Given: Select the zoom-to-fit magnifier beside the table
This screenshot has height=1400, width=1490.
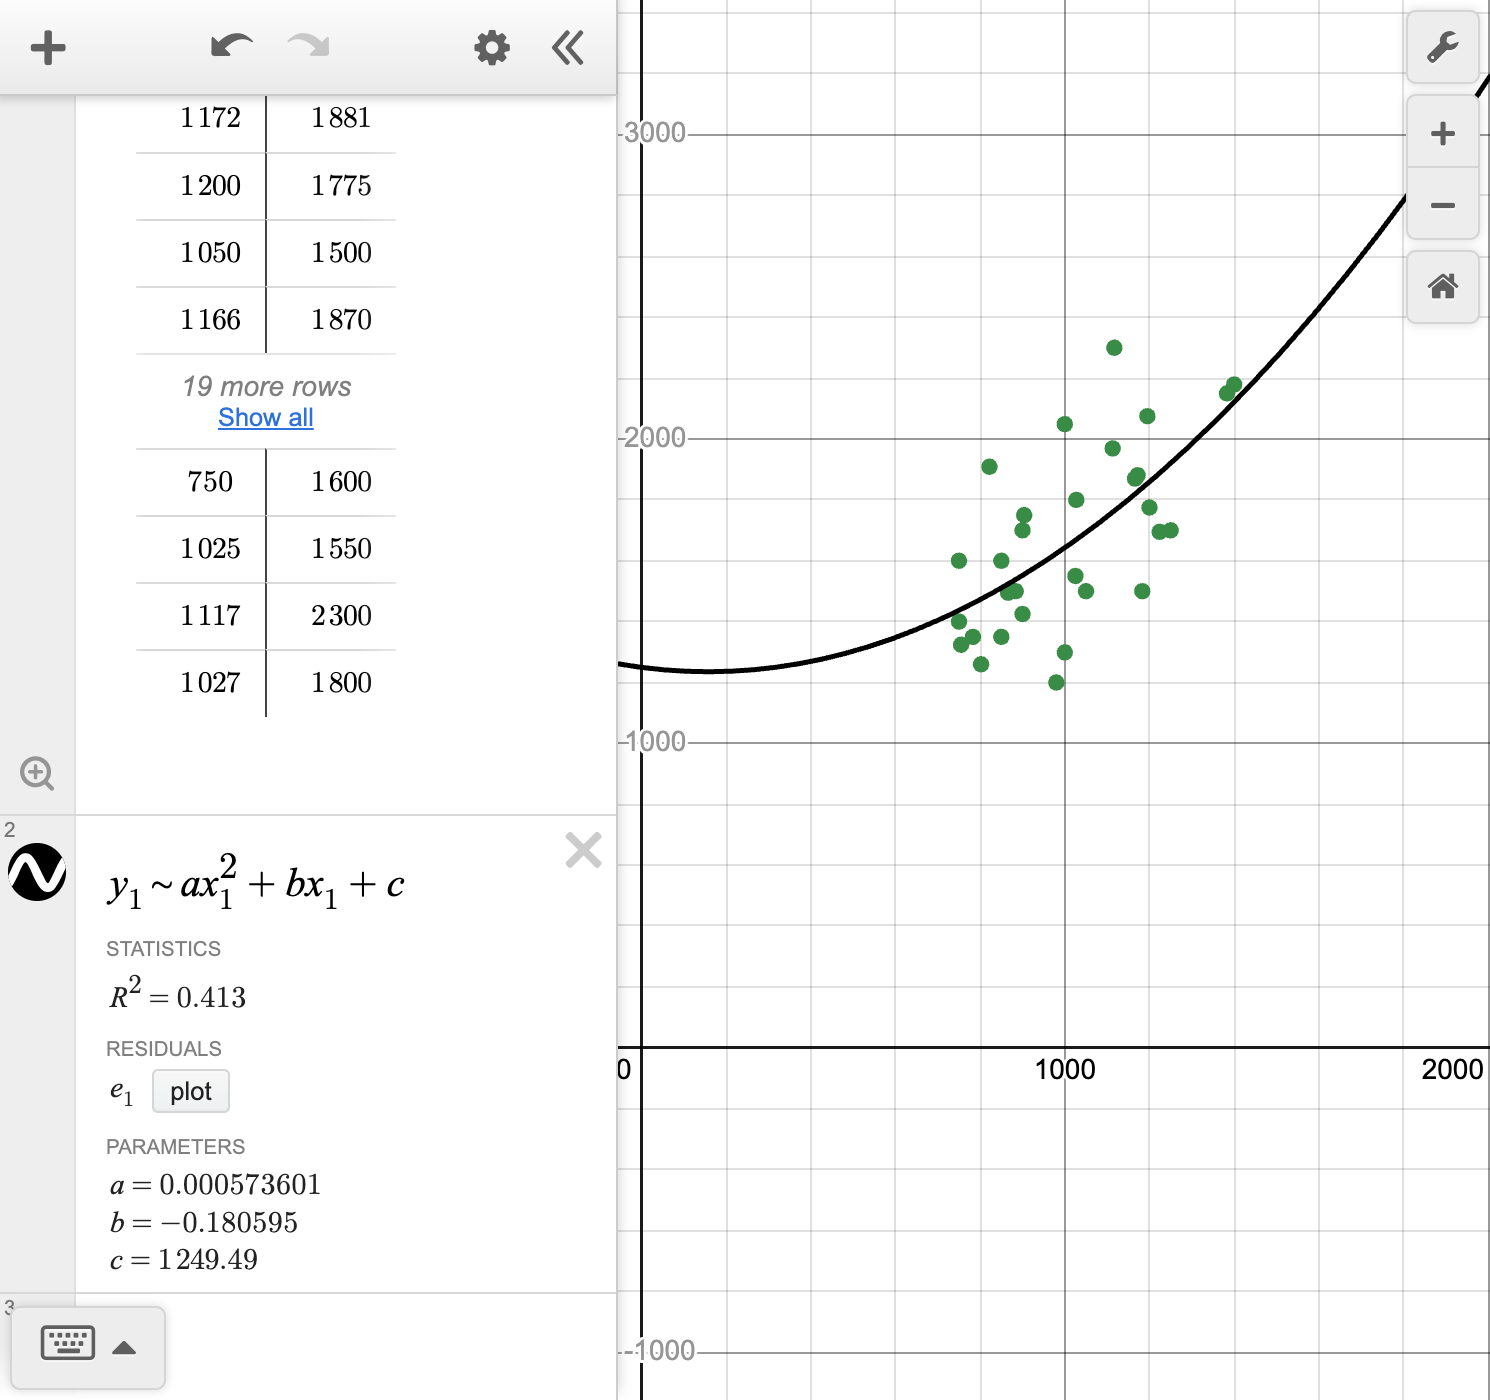Looking at the screenshot, I should tap(37, 773).
